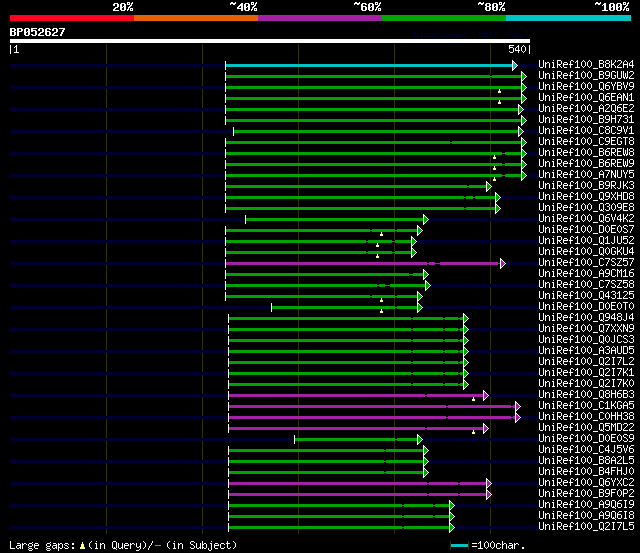The height and width of the screenshot is (553, 640).
Task: Click UniRef100_Q6EAN1 label
Action: click(x=586, y=97)
